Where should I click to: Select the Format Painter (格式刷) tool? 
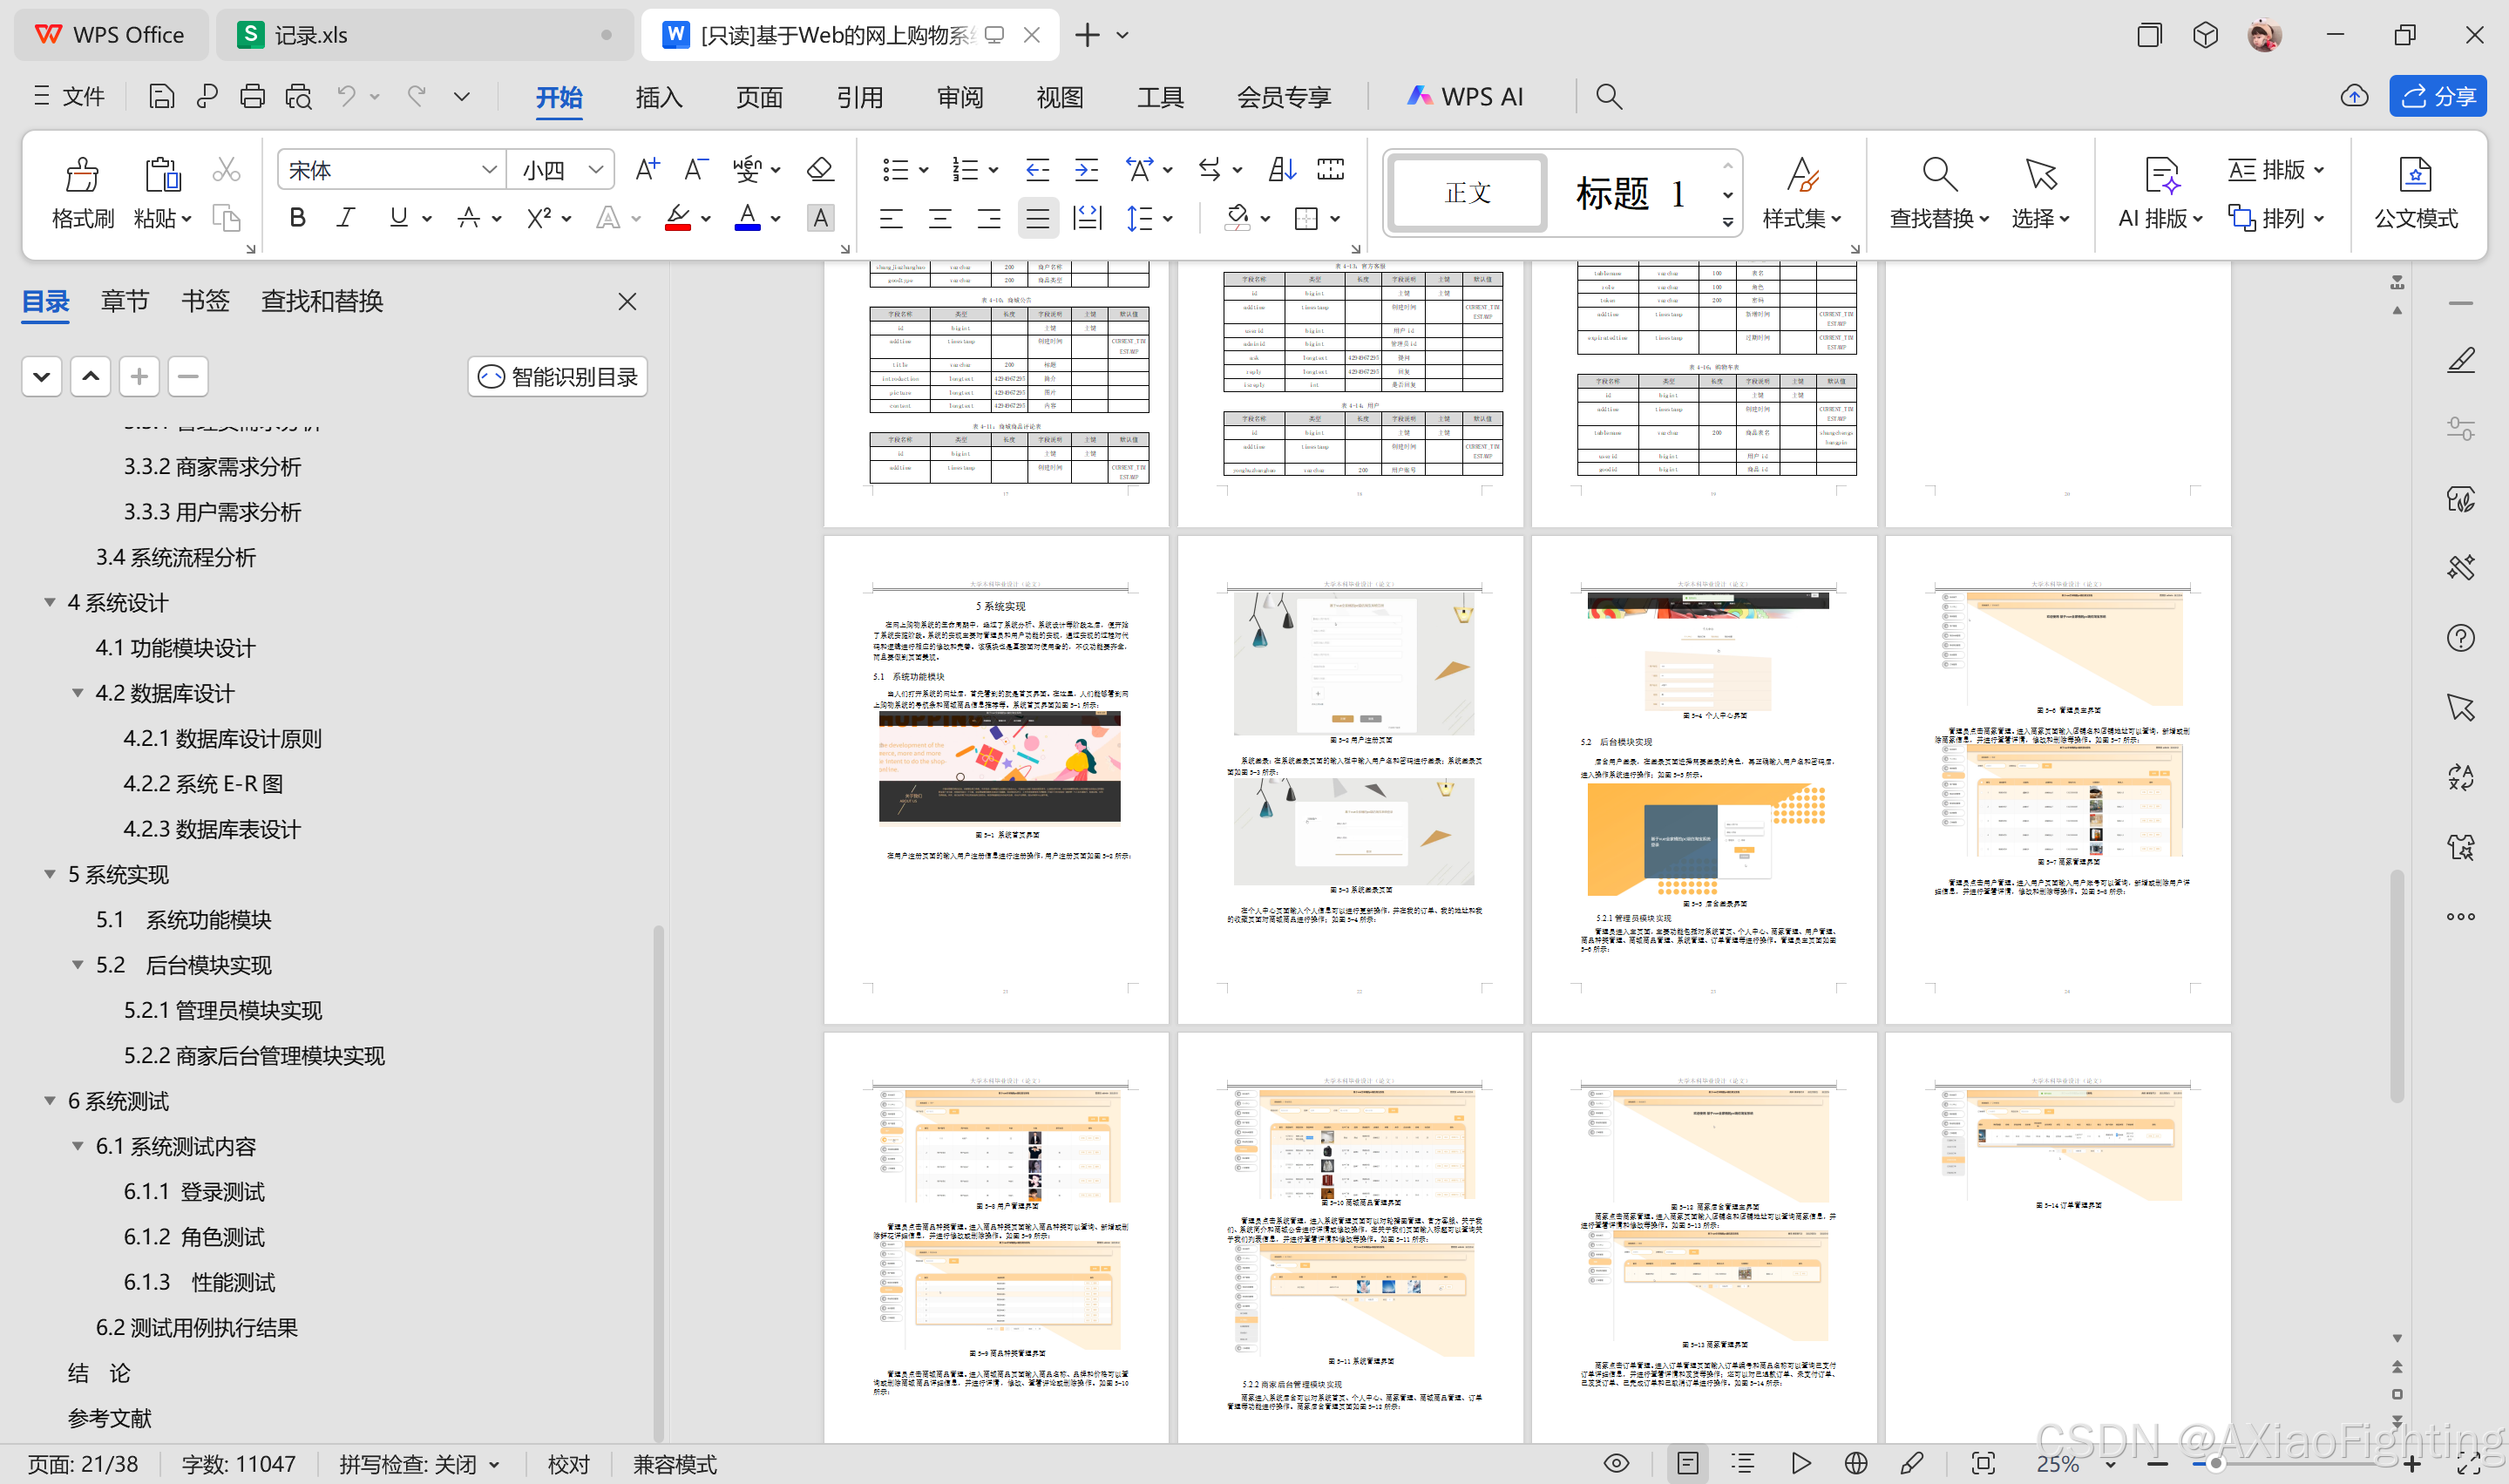tap(82, 190)
